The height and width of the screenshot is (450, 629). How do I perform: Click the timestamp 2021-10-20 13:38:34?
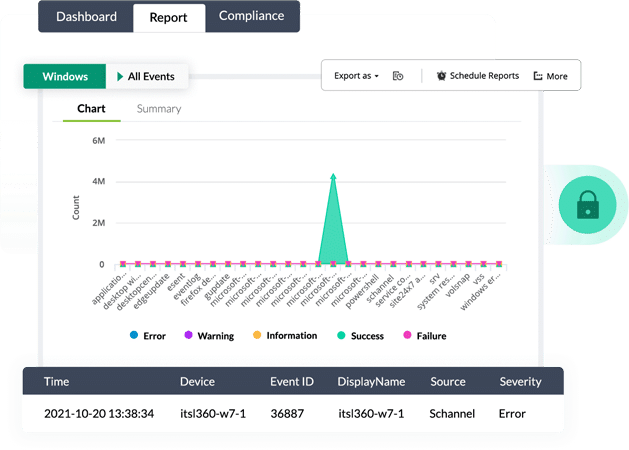click(x=99, y=414)
